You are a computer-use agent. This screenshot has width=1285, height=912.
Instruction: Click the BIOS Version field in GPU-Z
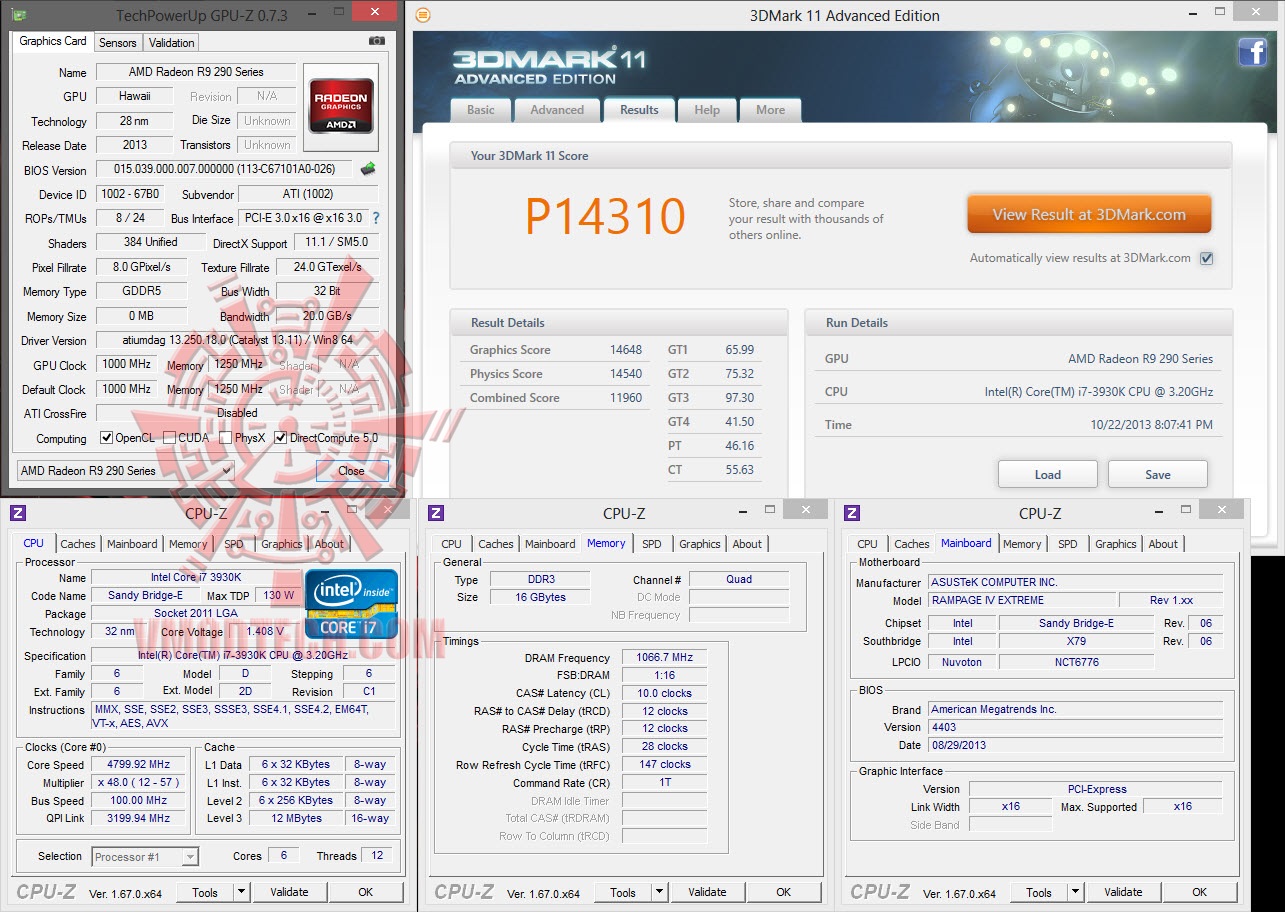click(x=225, y=170)
